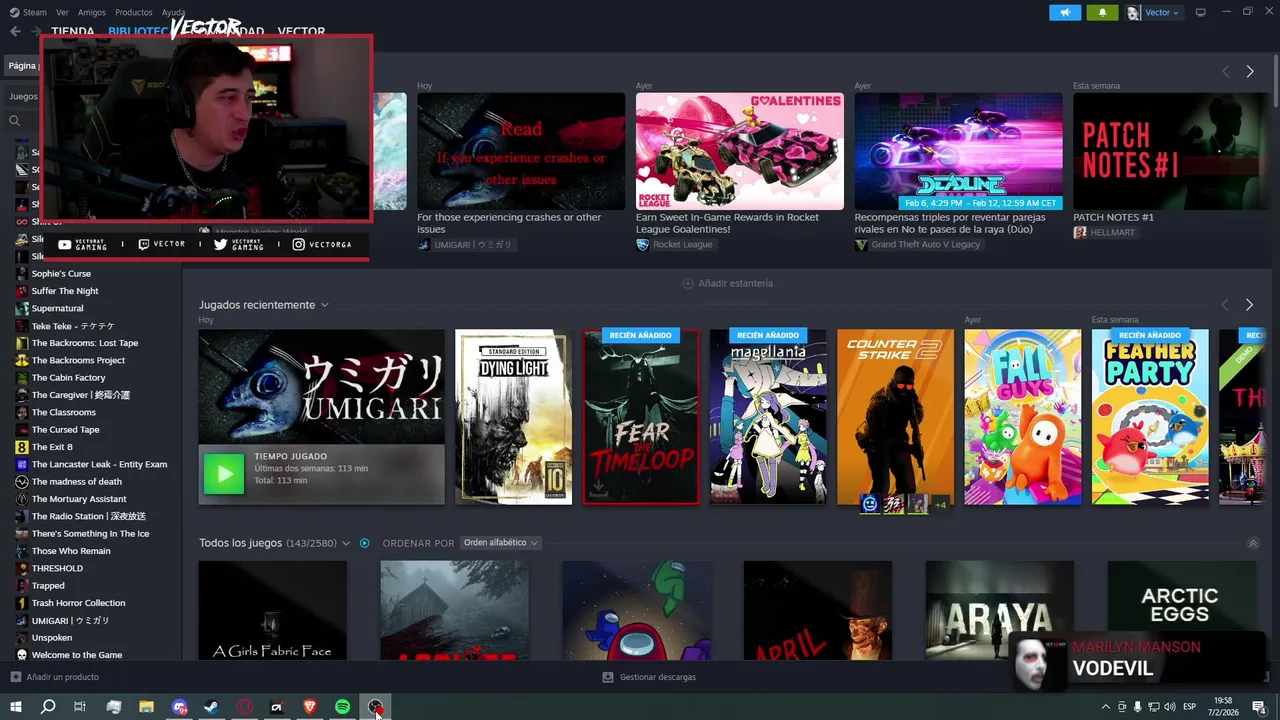Viewport: 1280px width, 720px height.
Task: Open the Steam announcements megaphone button
Action: tap(1065, 12)
